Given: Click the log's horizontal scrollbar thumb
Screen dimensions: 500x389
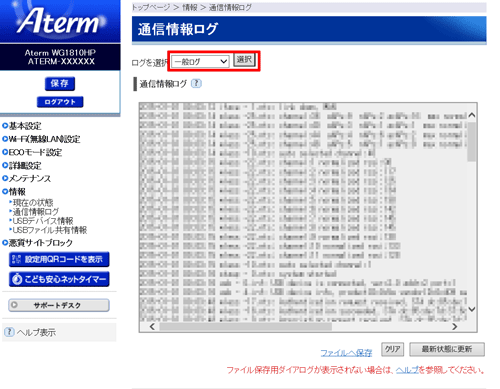Looking at the screenshot, I should pos(245,327).
